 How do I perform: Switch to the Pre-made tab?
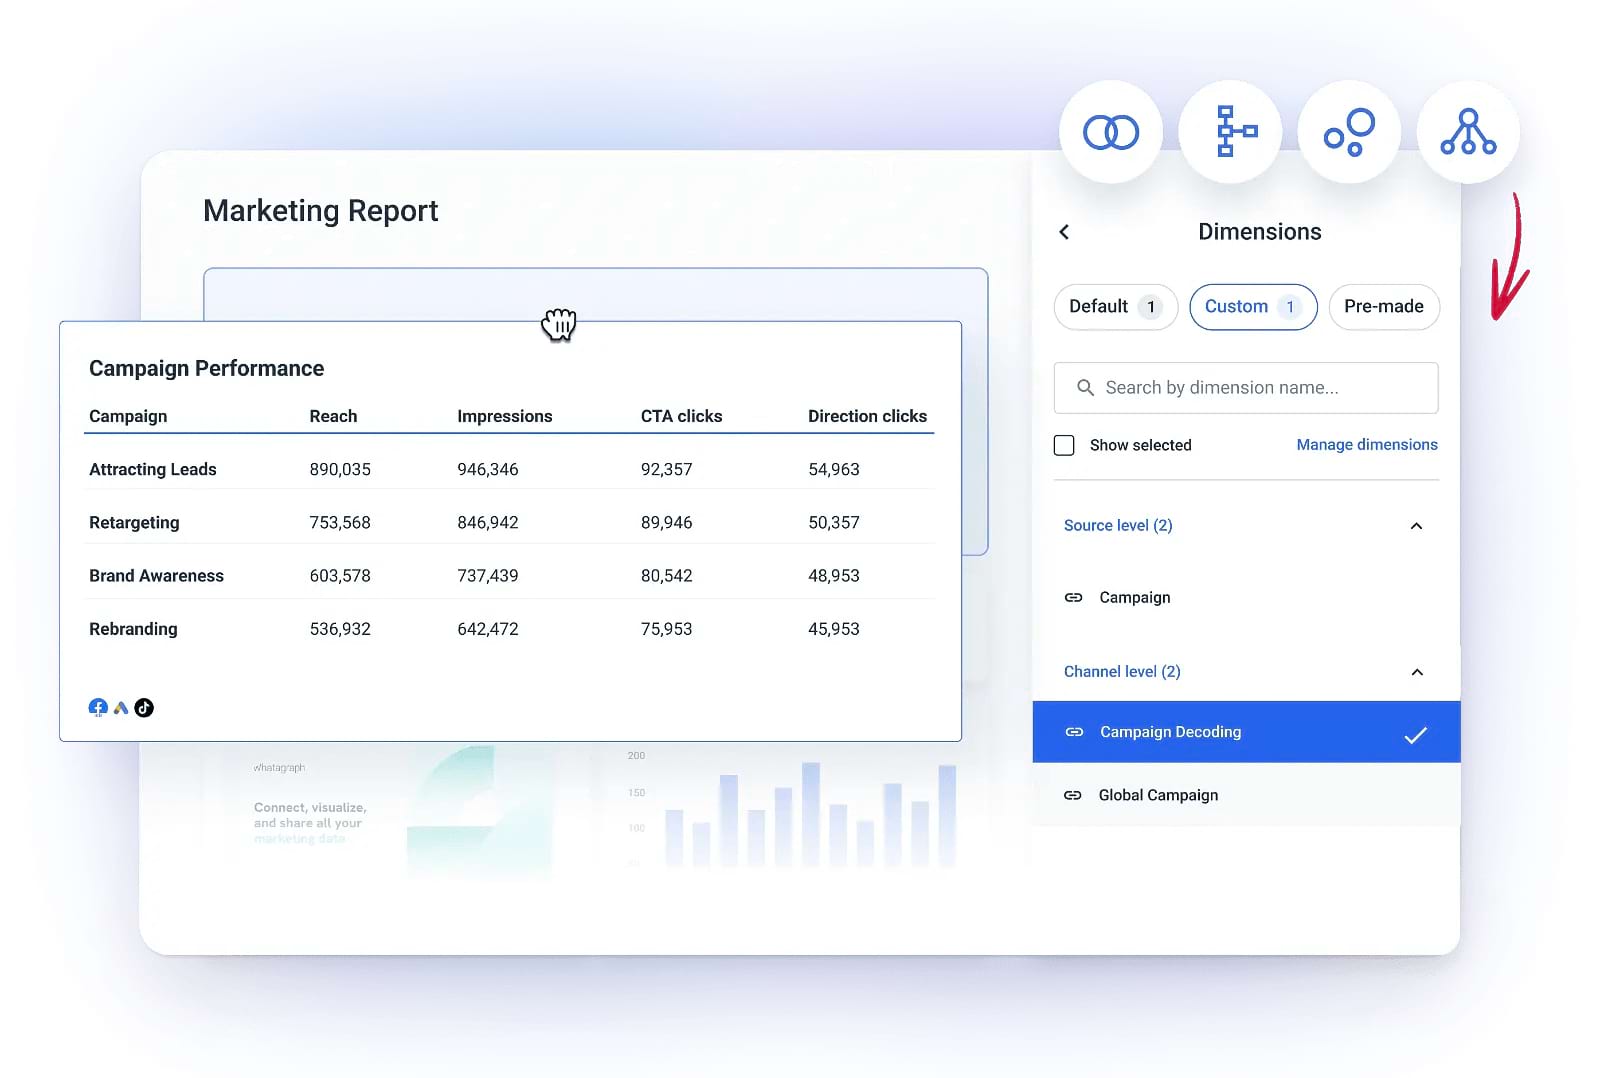point(1384,307)
